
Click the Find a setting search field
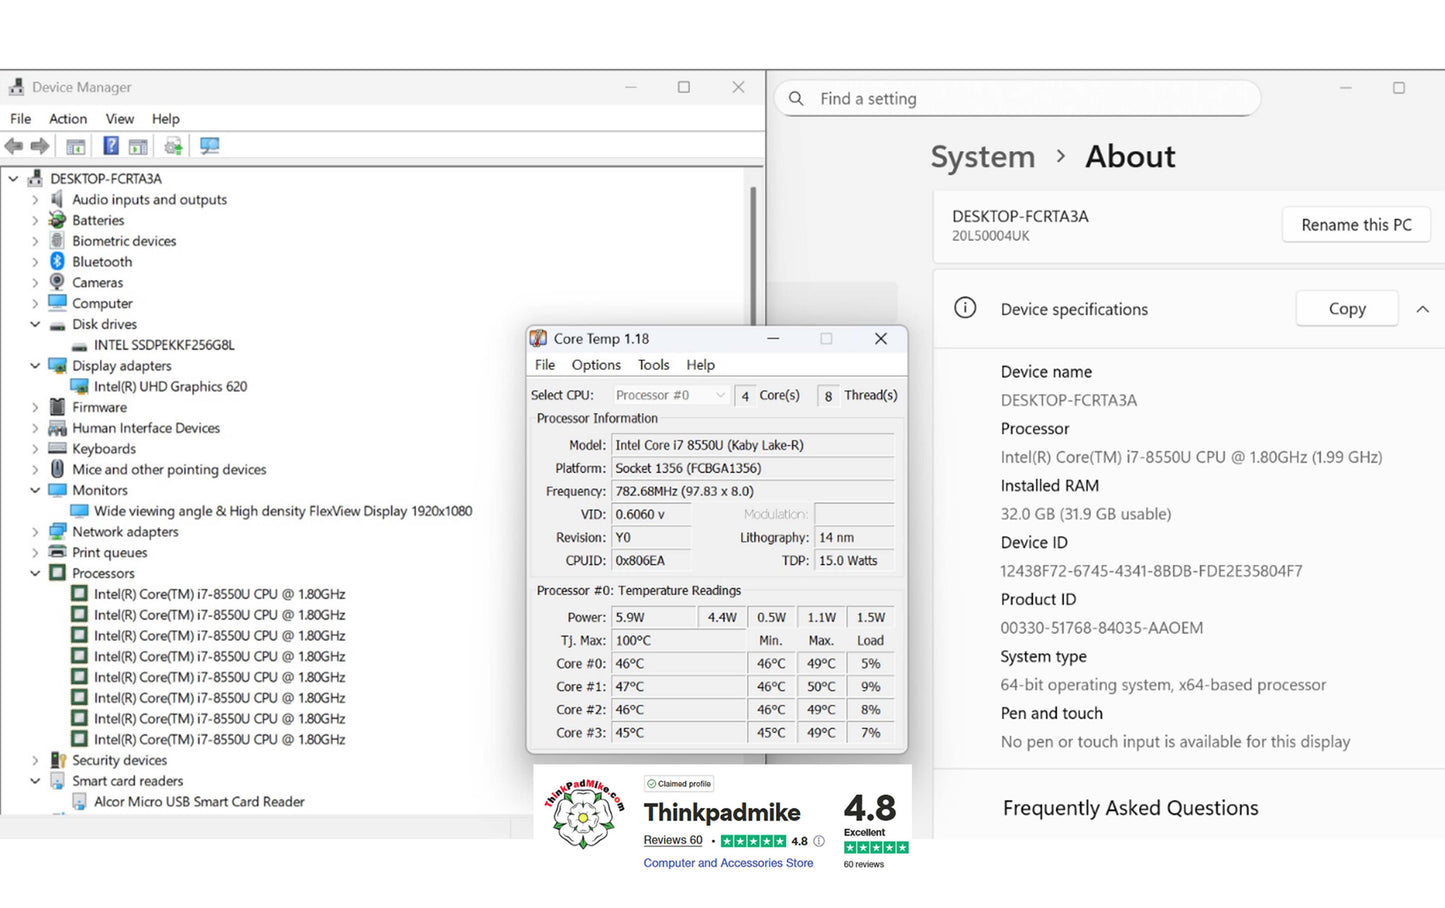tap(1017, 99)
